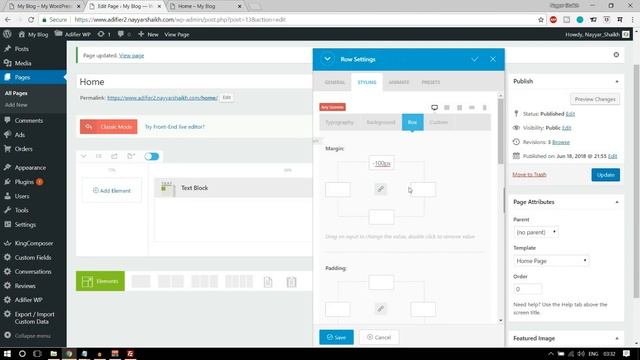Toggle the padding link-values icon

pyautogui.click(x=380, y=309)
